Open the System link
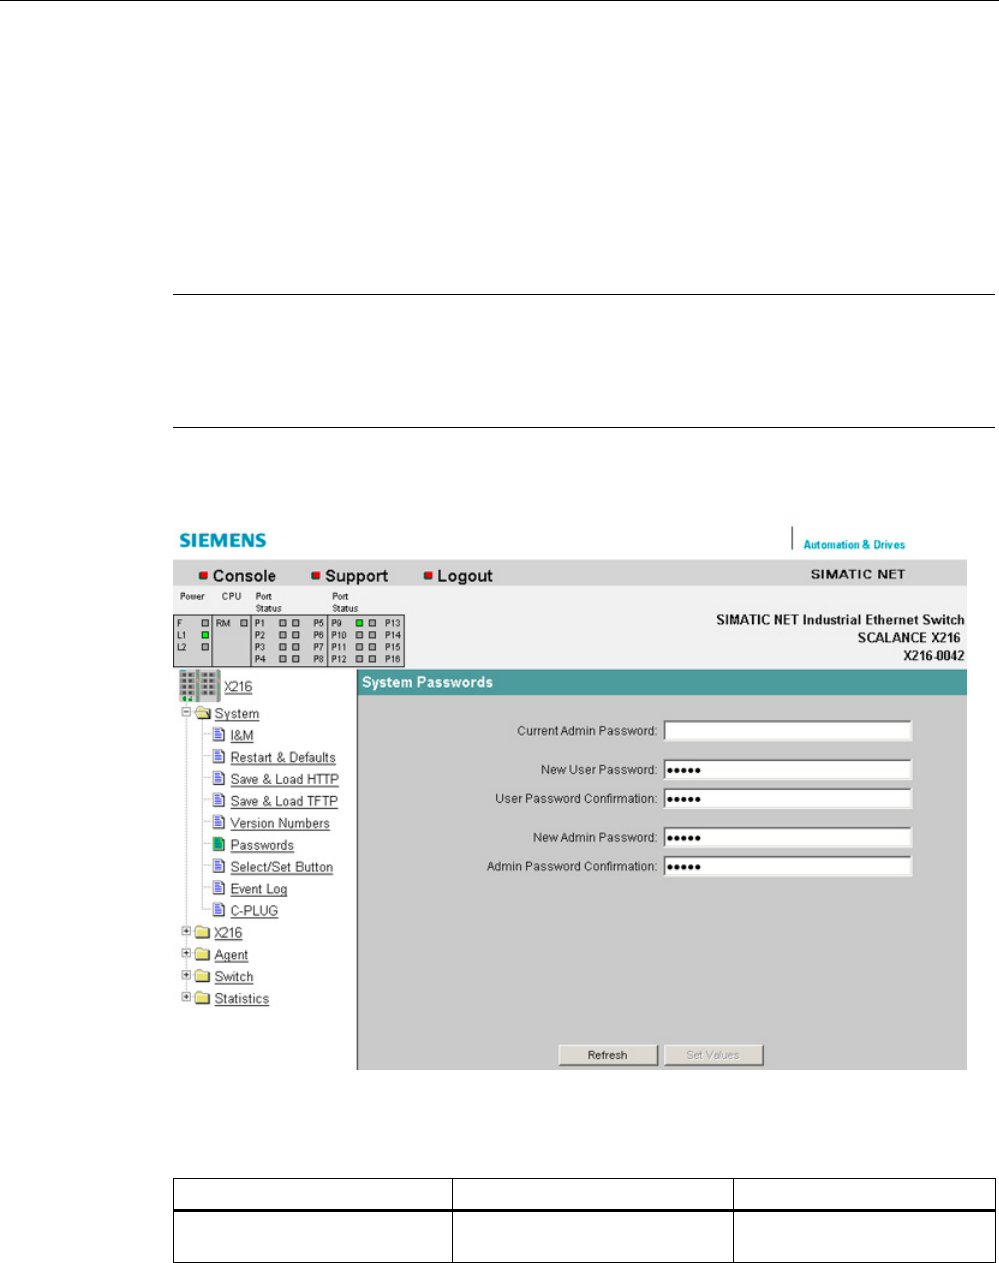This screenshot has height=1263, width=999. (x=237, y=714)
